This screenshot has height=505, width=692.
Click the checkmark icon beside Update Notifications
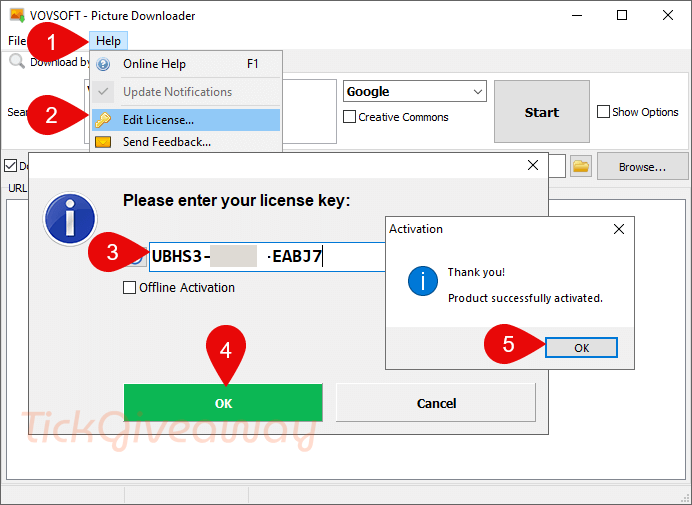(103, 92)
